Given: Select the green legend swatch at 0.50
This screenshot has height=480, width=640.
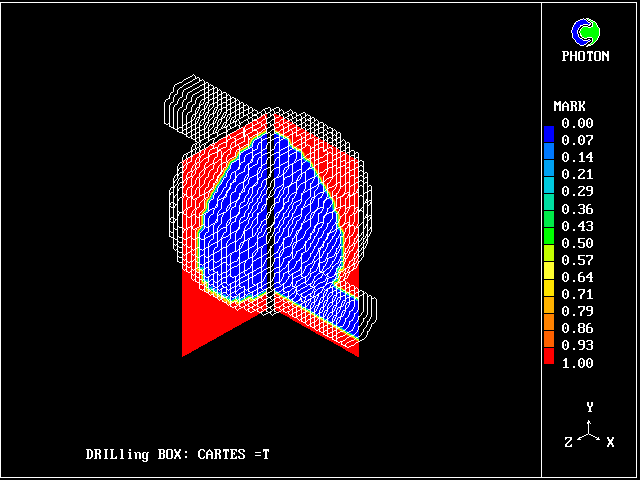Looking at the screenshot, I should [548, 242].
